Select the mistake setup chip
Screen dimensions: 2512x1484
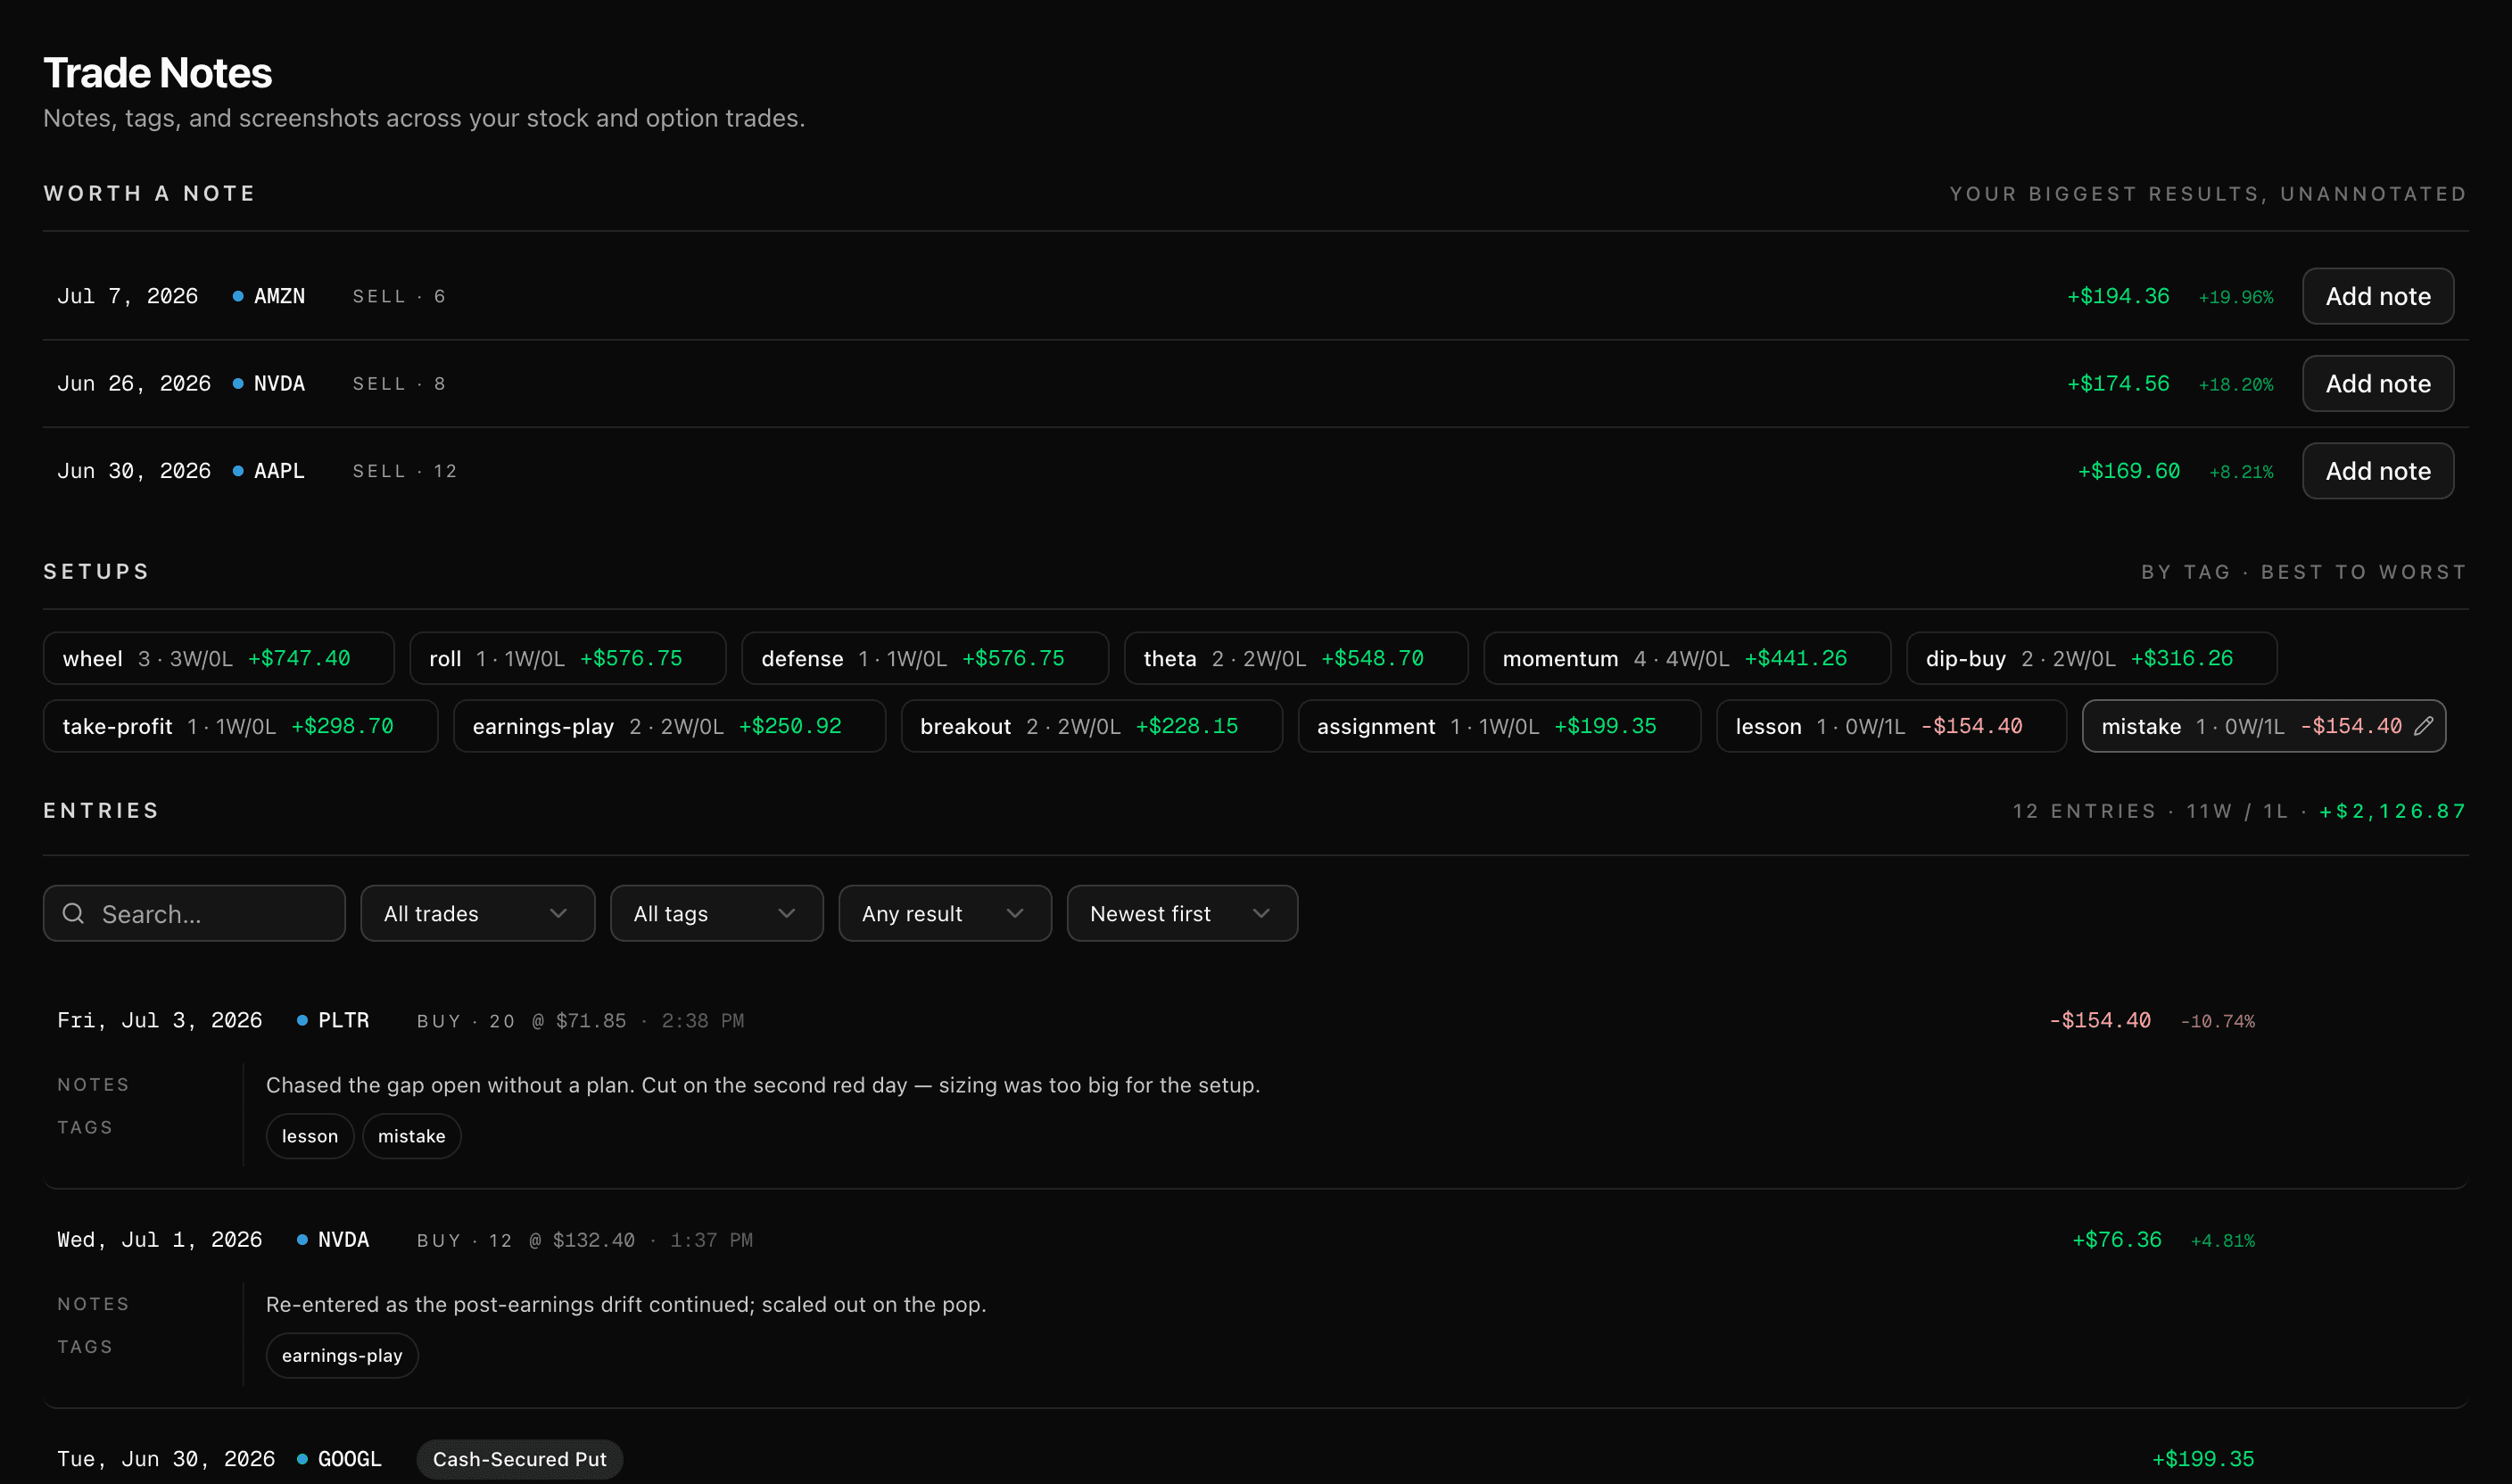pos(2264,726)
